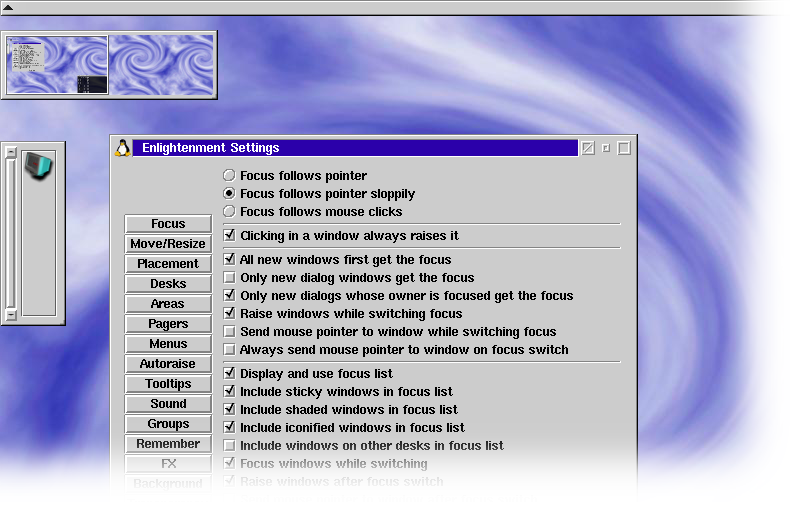Click the triangle arrow on the top bar
Viewport: 800px width, 525px height.
click(8, 8)
